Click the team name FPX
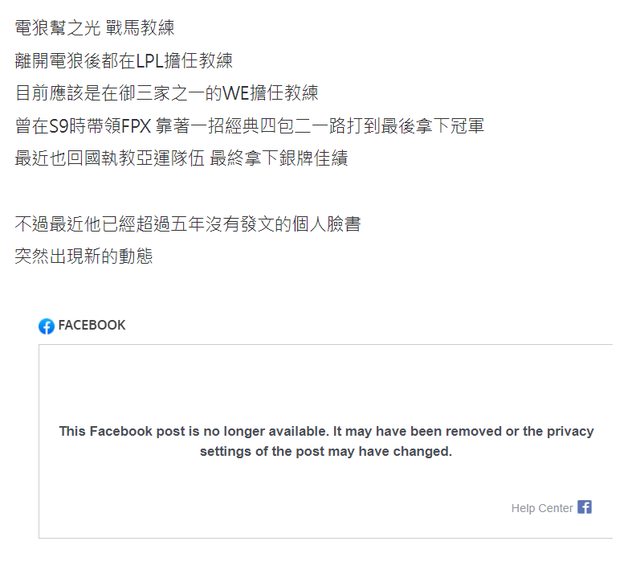Viewport: 640px width, 570px height. tap(136, 127)
